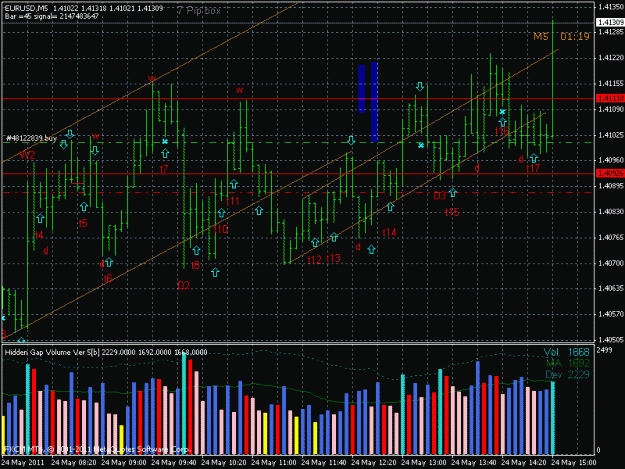Click the up arrow above the t10 label
The width and height of the screenshot is (625, 469).
222,213
